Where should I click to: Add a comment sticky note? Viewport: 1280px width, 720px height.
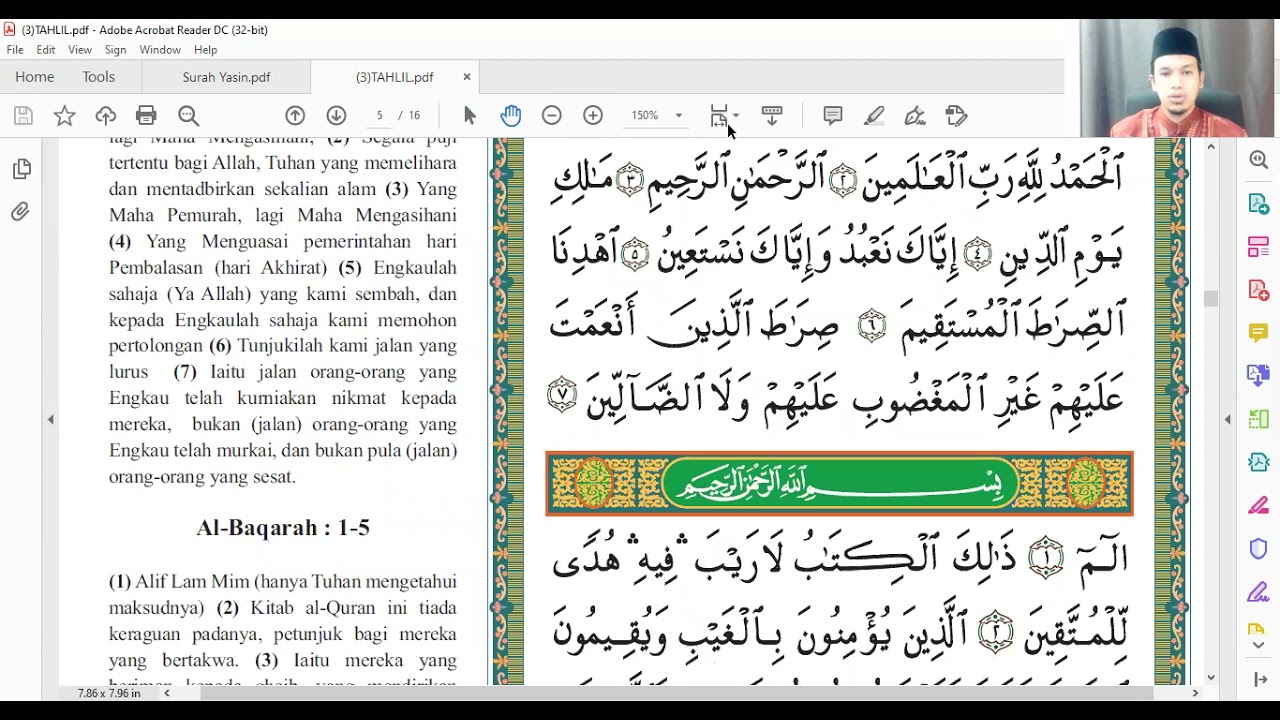pyautogui.click(x=833, y=116)
